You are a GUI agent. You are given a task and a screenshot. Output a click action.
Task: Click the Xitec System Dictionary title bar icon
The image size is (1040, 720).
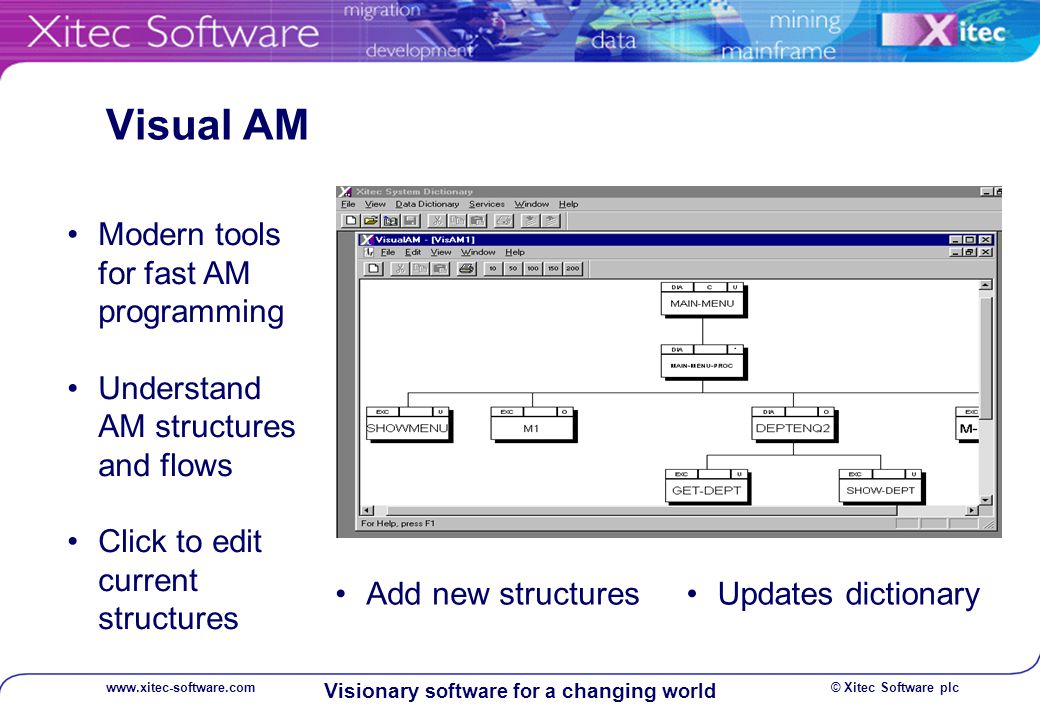[345, 192]
